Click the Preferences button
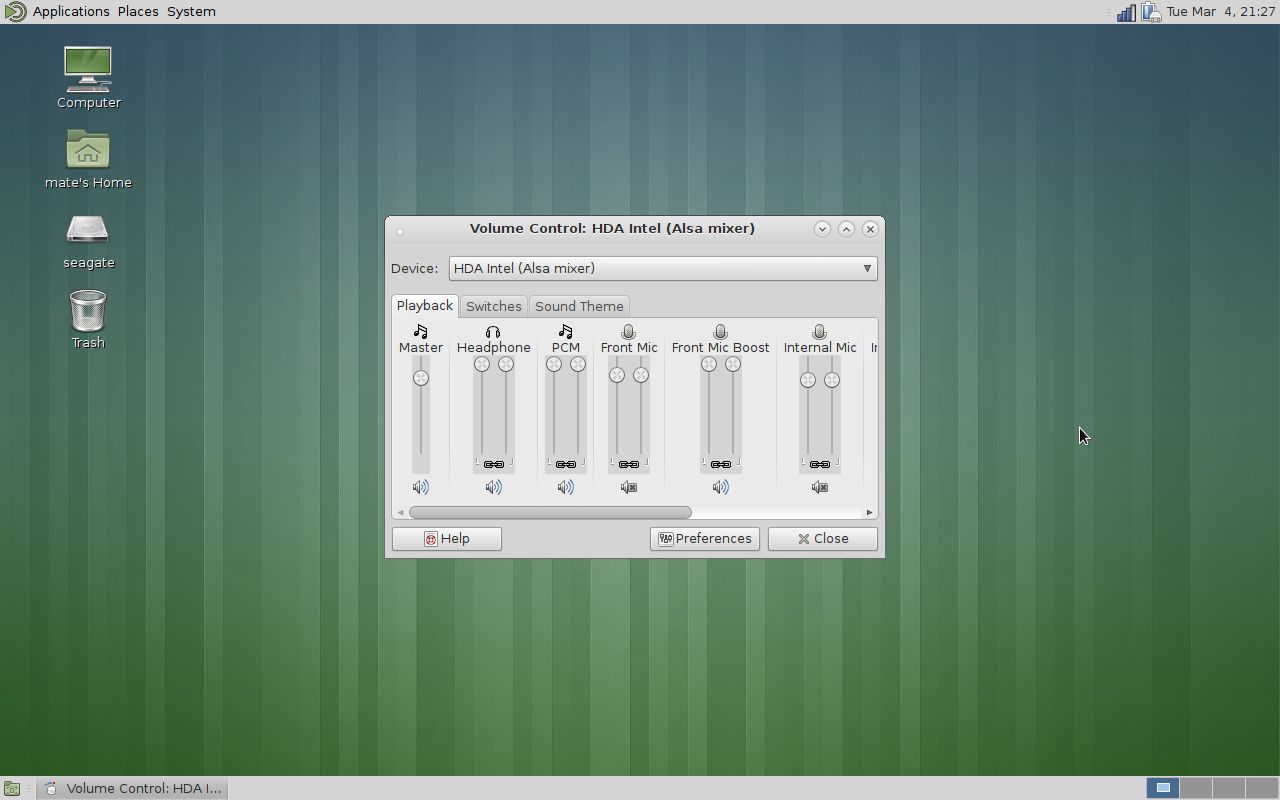The width and height of the screenshot is (1280, 800). [705, 538]
